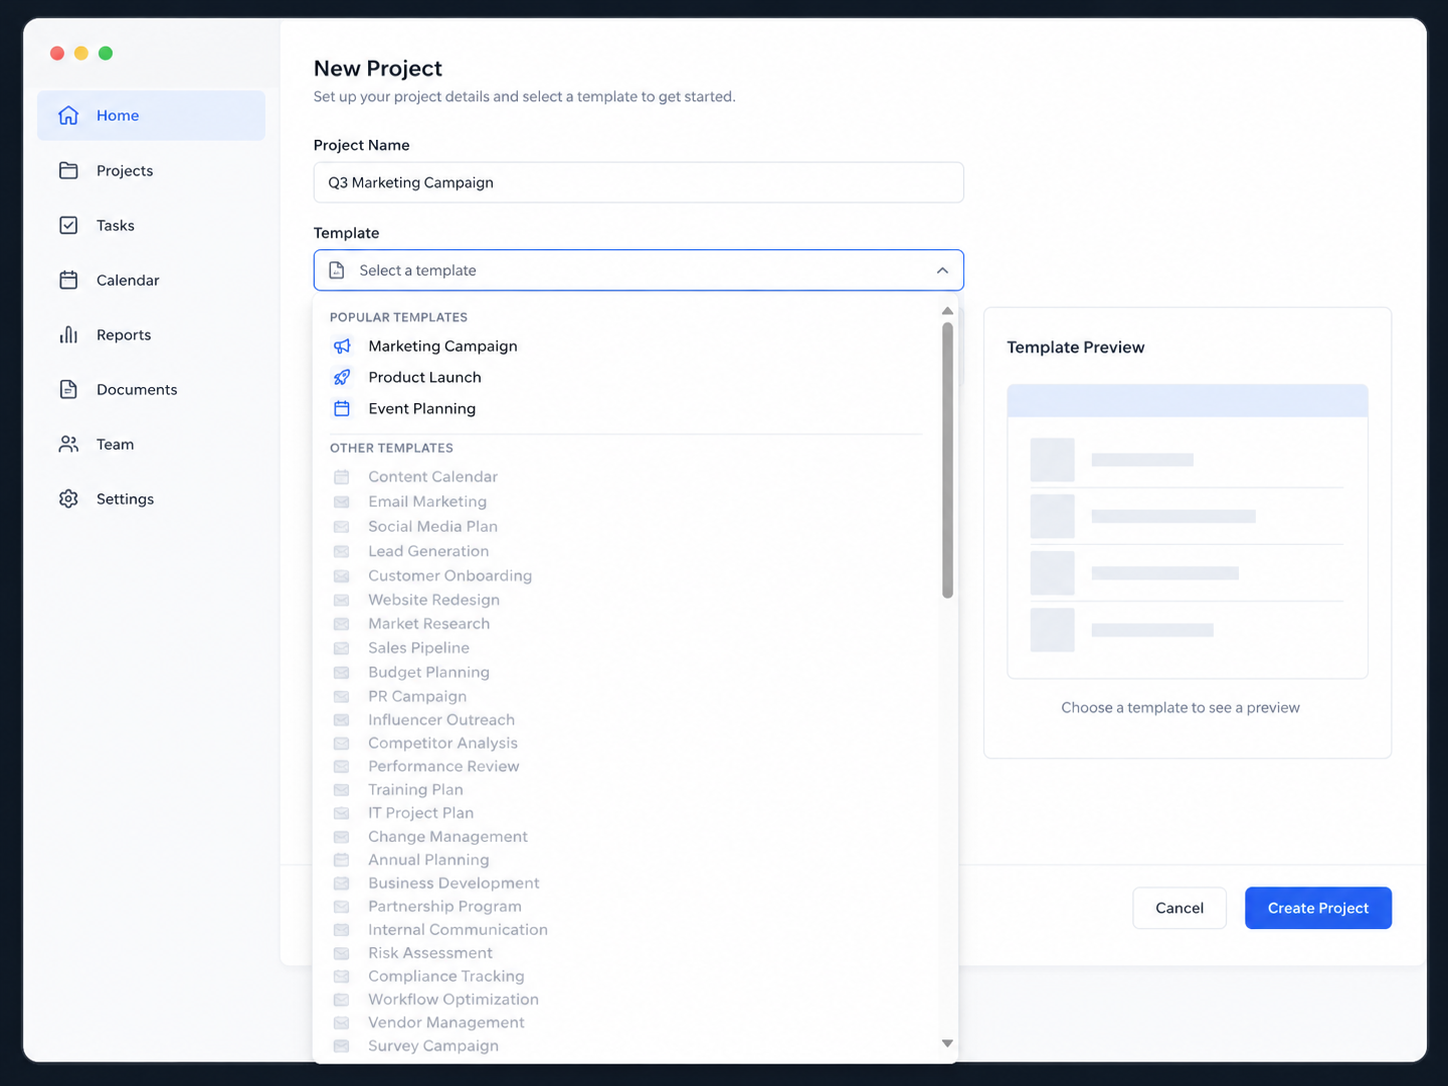Open Calendar in the sidebar
Viewport: 1448px width, 1086px height.
(151, 280)
